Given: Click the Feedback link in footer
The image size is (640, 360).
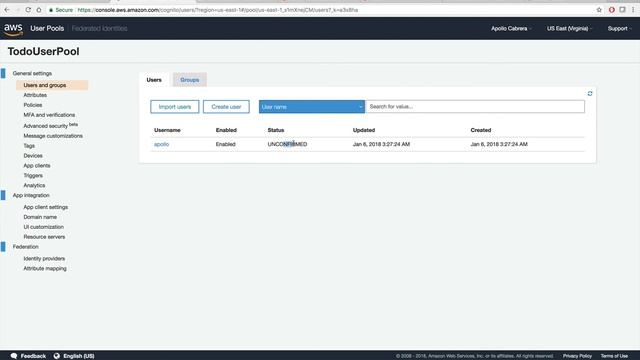Looking at the screenshot, I should click(33, 356).
